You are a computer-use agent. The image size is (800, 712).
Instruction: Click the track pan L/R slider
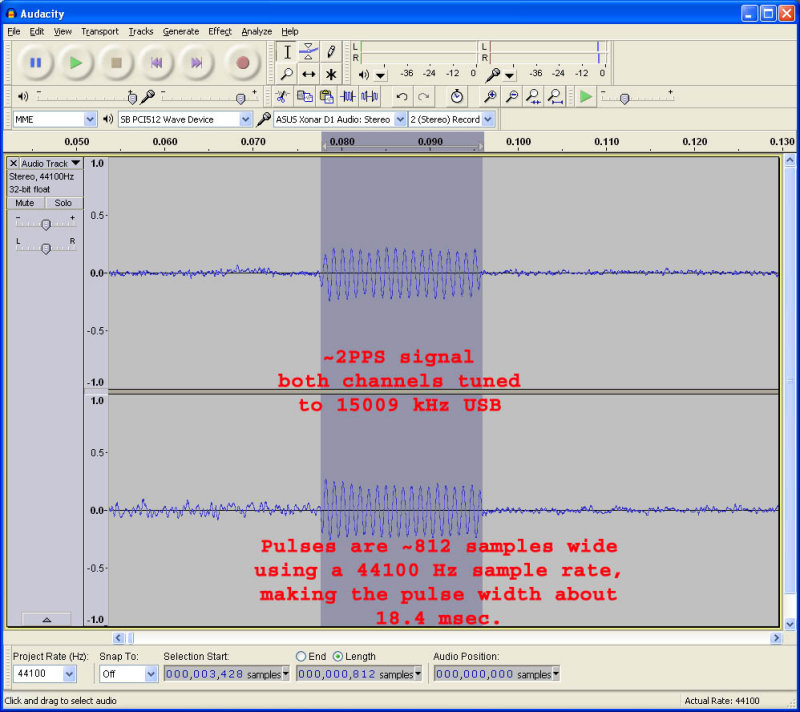coord(46,248)
